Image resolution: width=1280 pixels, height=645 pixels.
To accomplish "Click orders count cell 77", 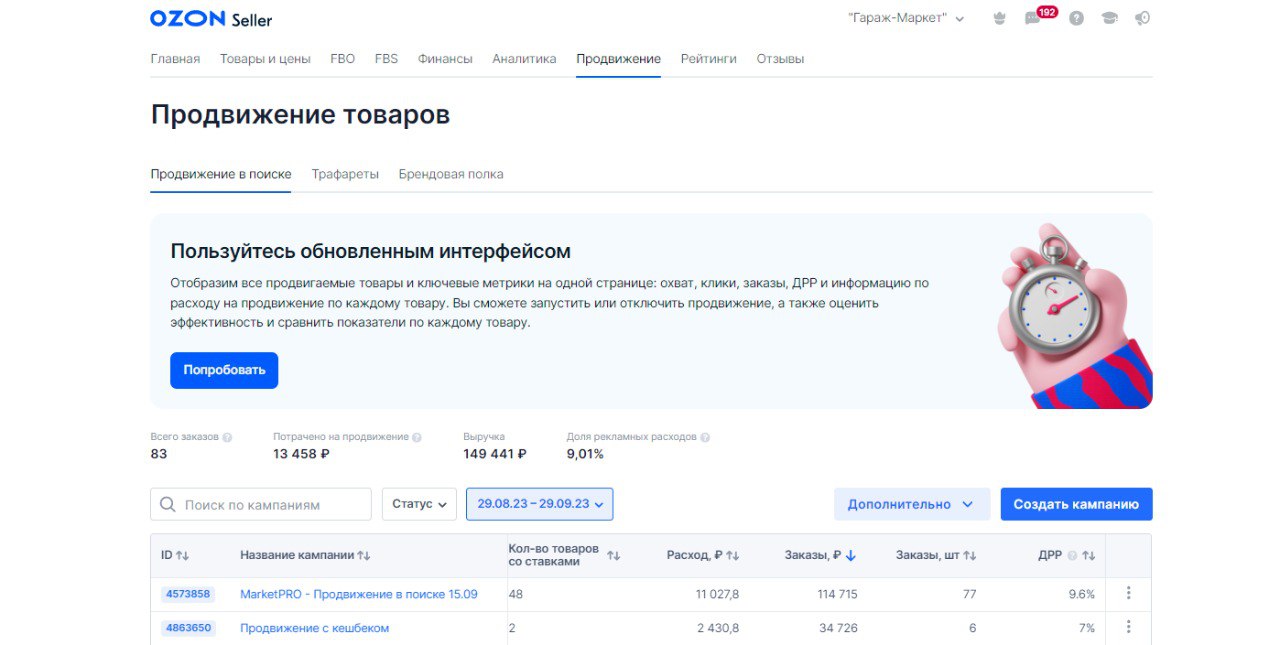I will click(969, 594).
